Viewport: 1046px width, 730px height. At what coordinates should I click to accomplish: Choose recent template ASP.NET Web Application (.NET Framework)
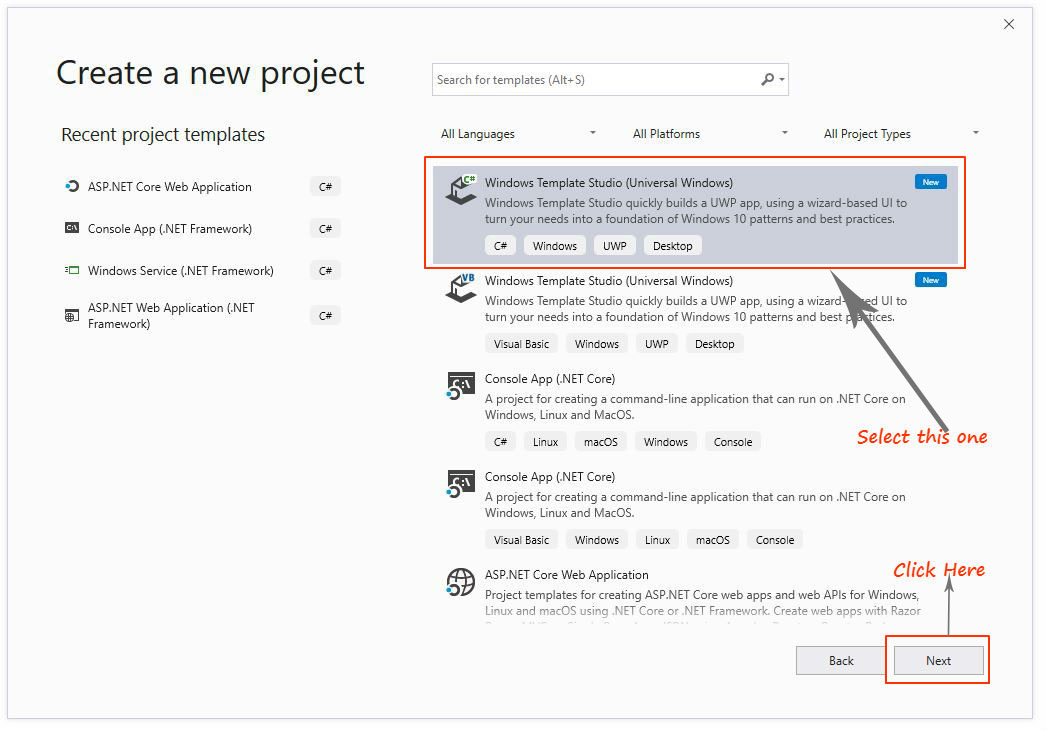171,316
